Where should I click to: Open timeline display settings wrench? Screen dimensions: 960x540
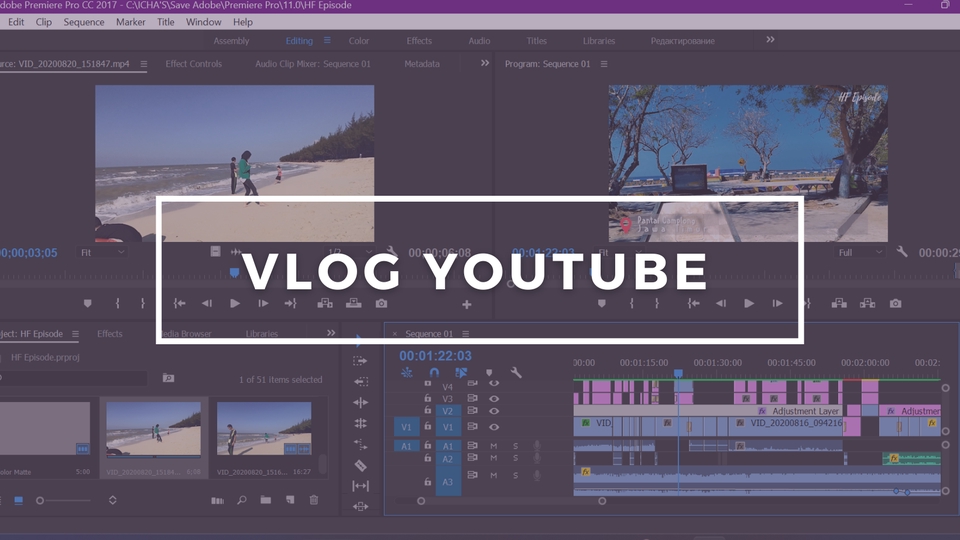(516, 372)
